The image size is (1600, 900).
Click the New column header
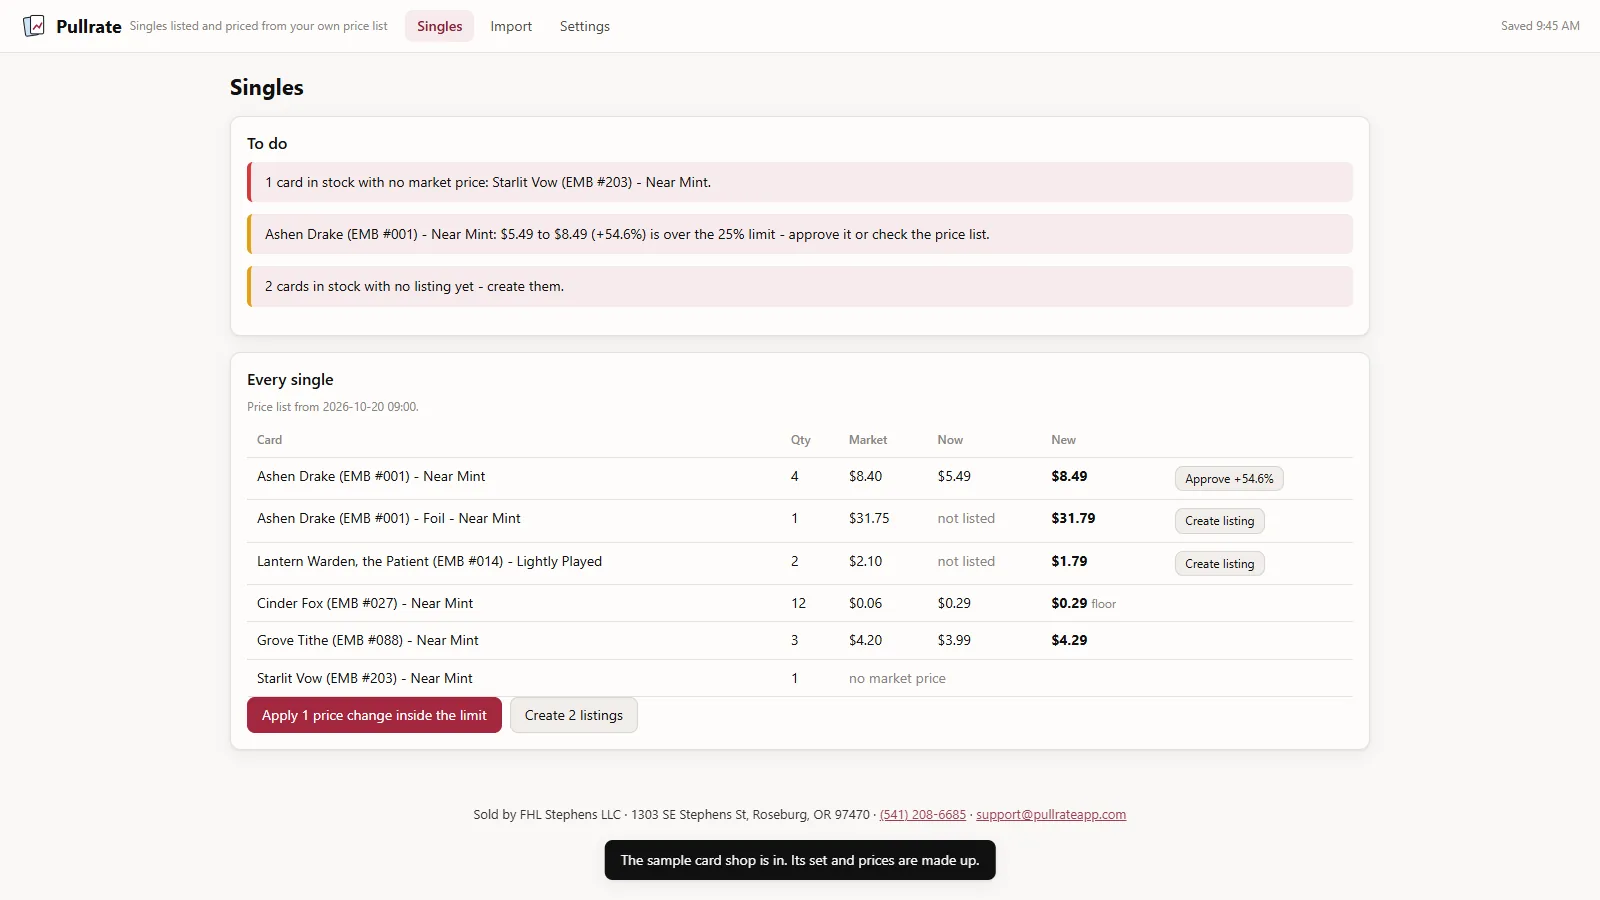[1063, 440]
